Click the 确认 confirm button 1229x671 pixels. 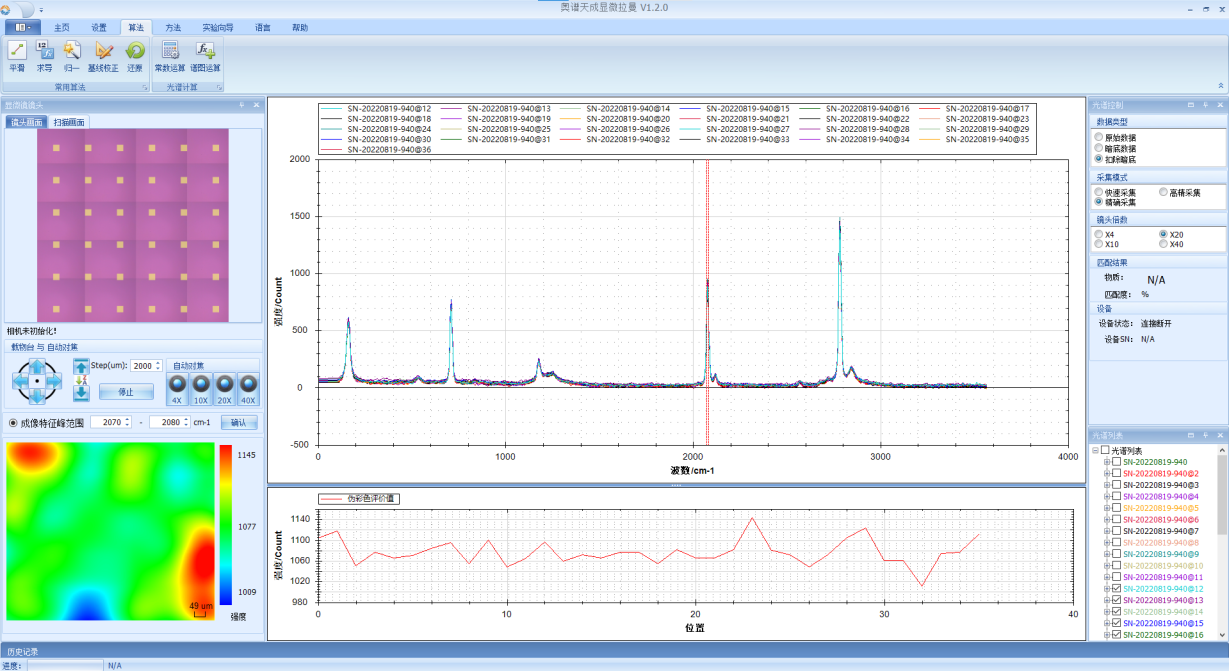[239, 422]
